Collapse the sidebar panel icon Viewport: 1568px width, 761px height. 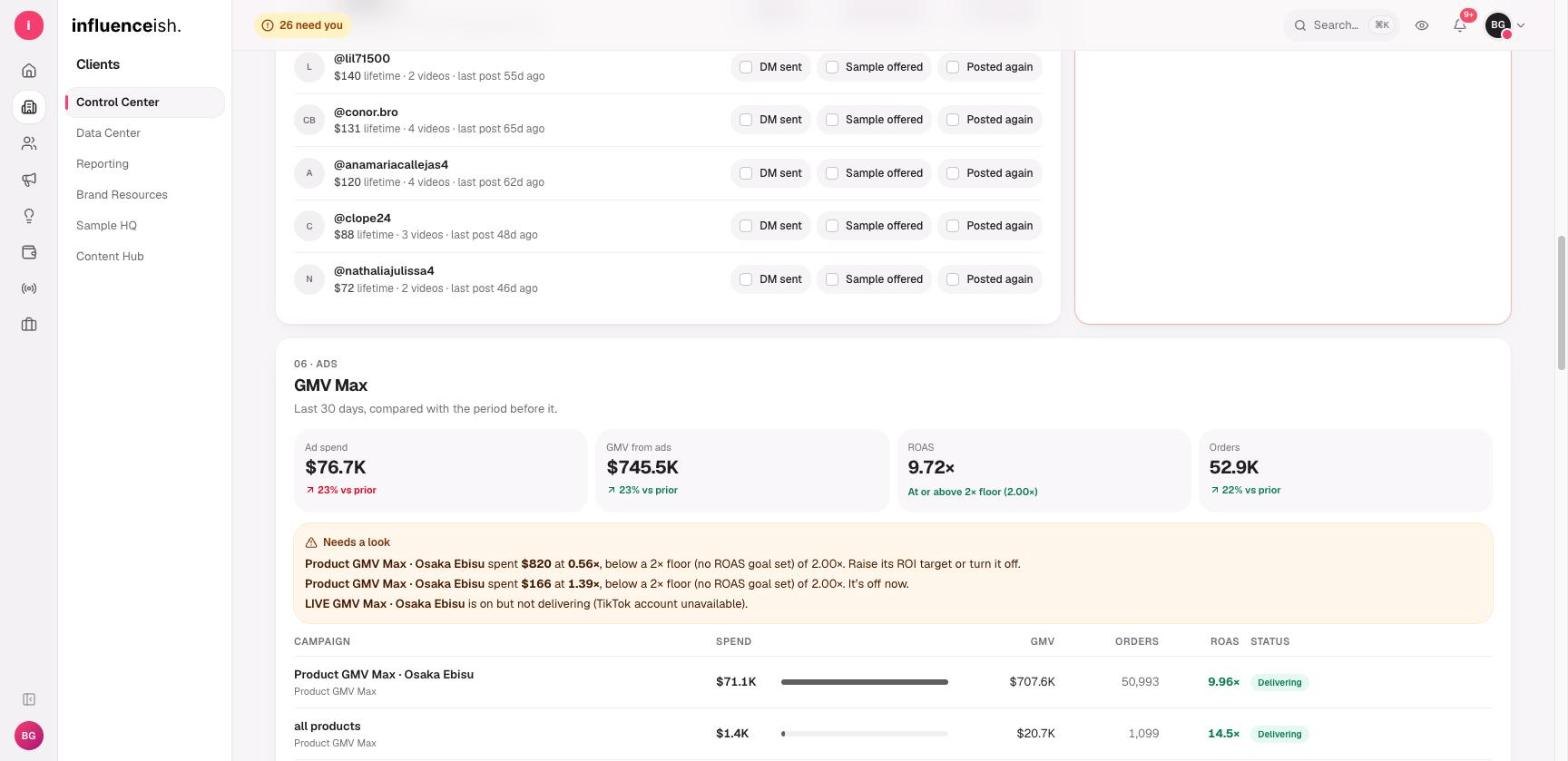pyautogui.click(x=29, y=699)
